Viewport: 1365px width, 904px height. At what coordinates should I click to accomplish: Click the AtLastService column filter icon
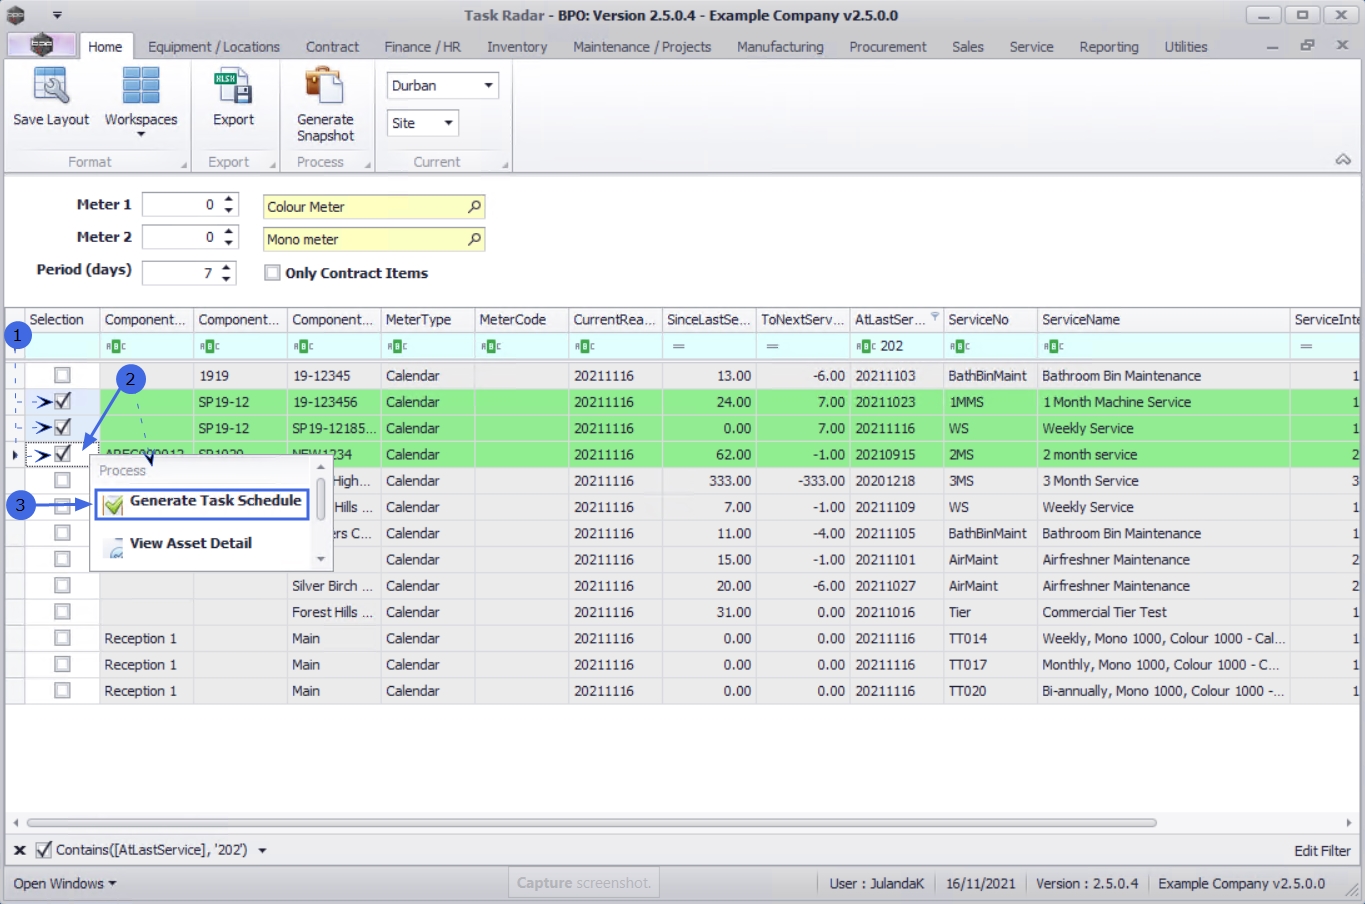tap(935, 317)
